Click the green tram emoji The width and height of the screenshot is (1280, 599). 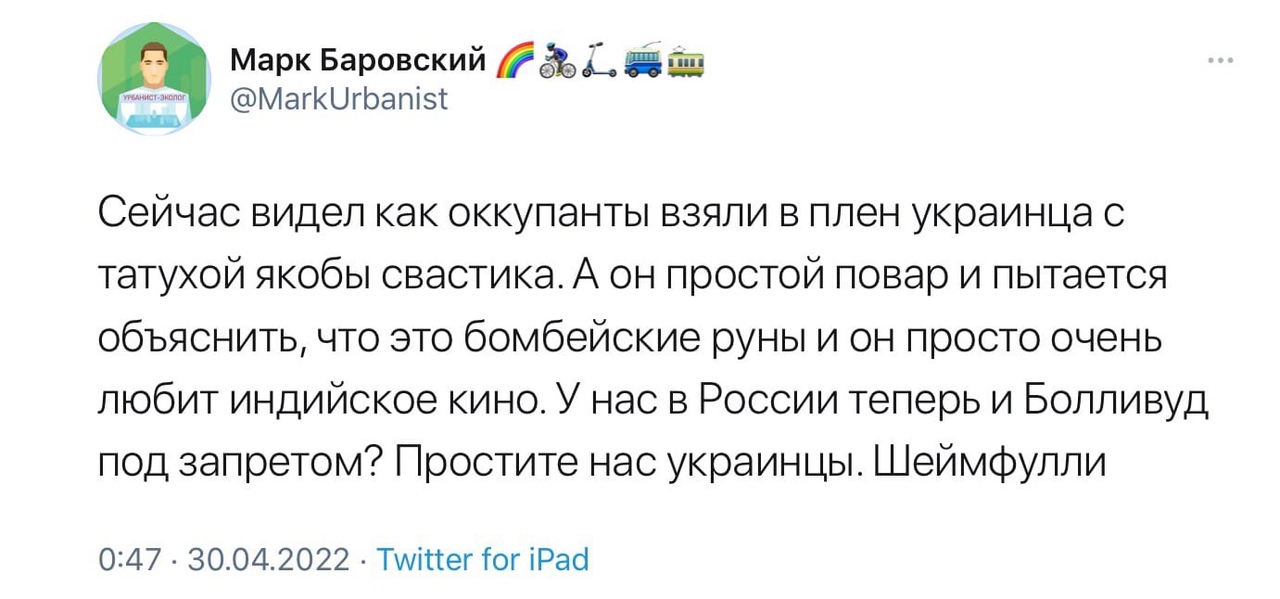pyautogui.click(x=686, y=62)
